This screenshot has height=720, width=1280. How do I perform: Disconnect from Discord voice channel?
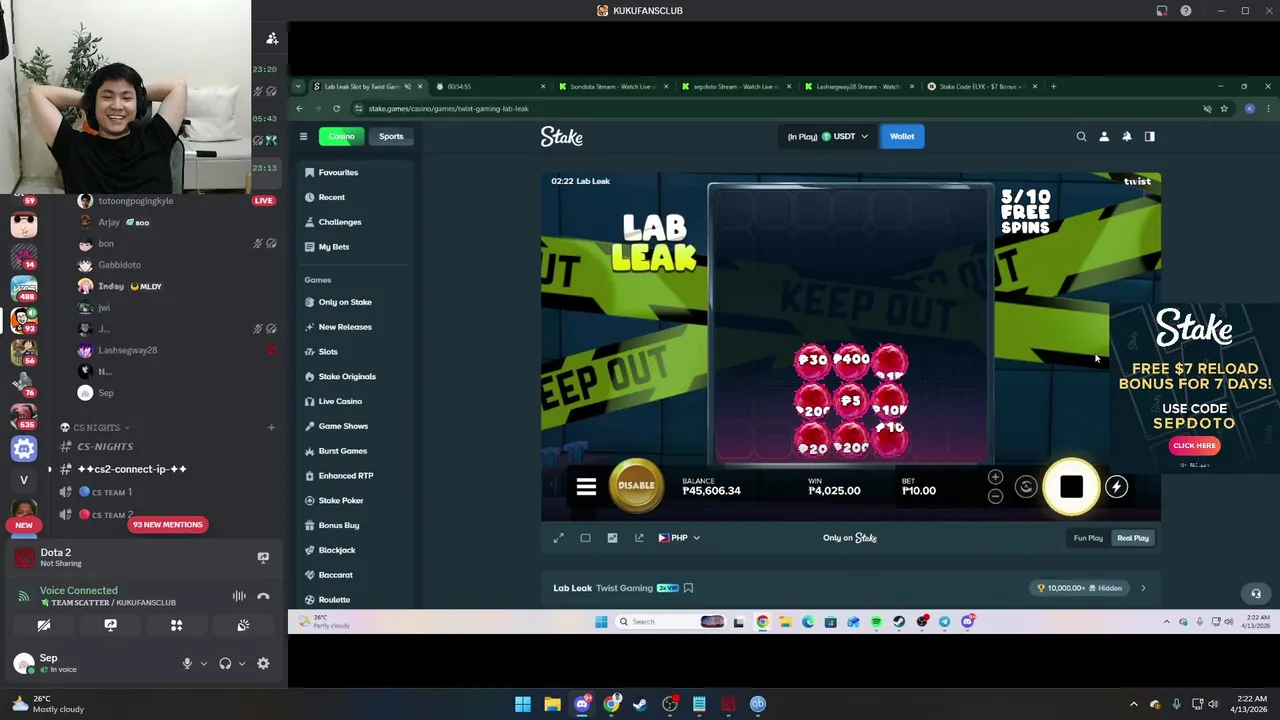click(x=263, y=596)
